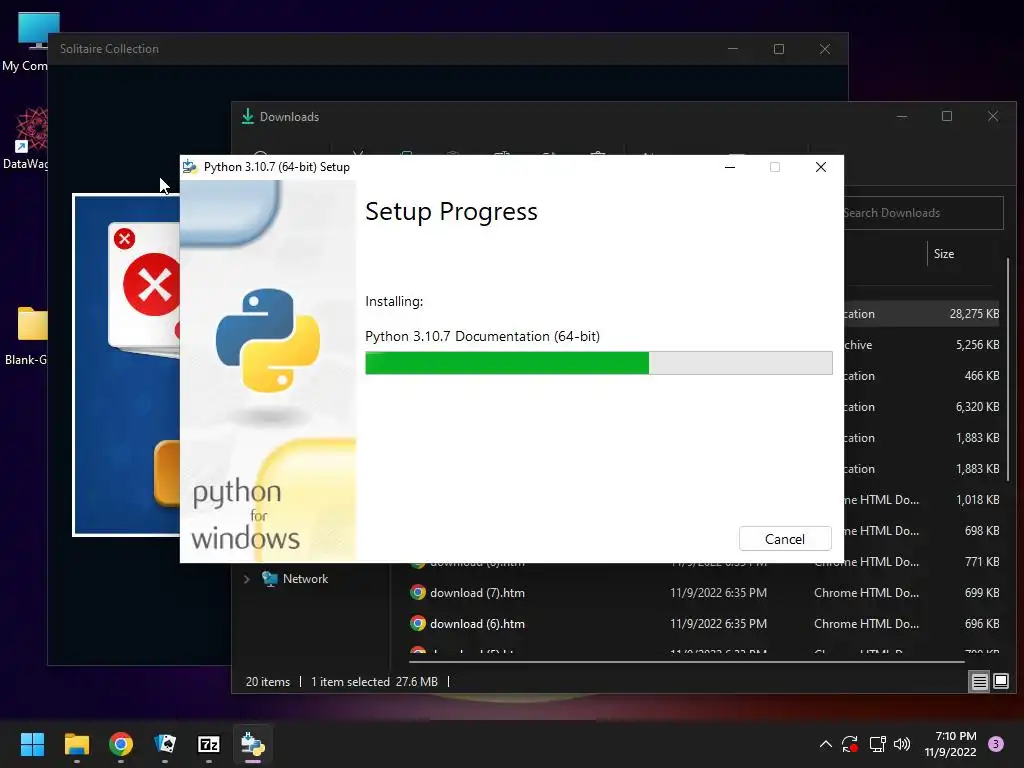The width and height of the screenshot is (1024, 768).
Task: Click download (7).htm date 11/9/2022 6:35 PM
Action: [718, 593]
